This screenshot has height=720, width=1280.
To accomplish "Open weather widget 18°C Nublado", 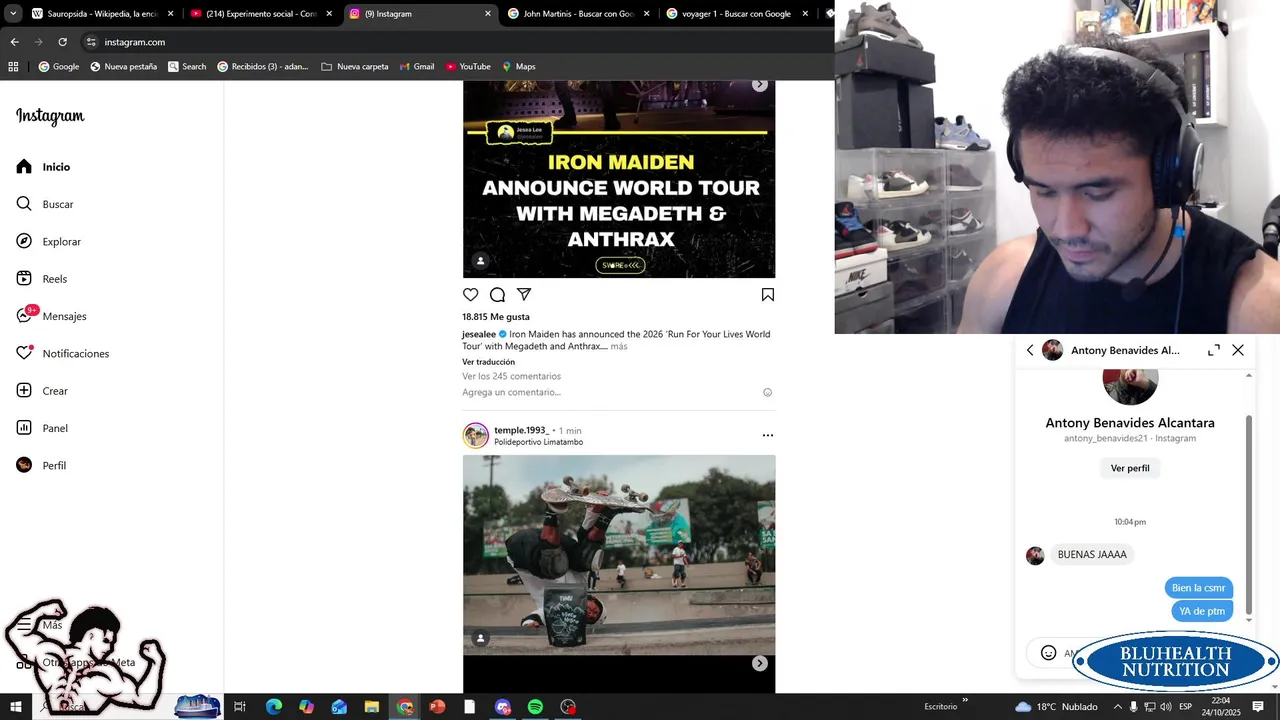I will [x=1056, y=707].
